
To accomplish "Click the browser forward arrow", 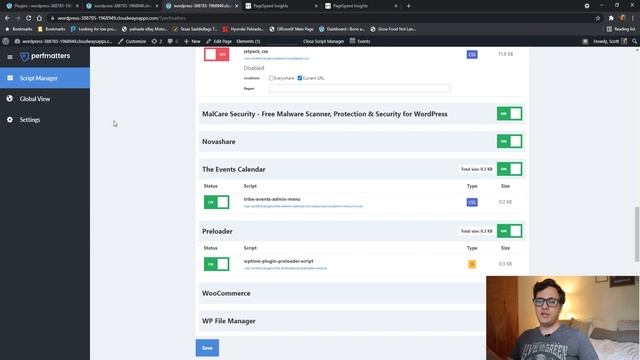I will click(18, 18).
